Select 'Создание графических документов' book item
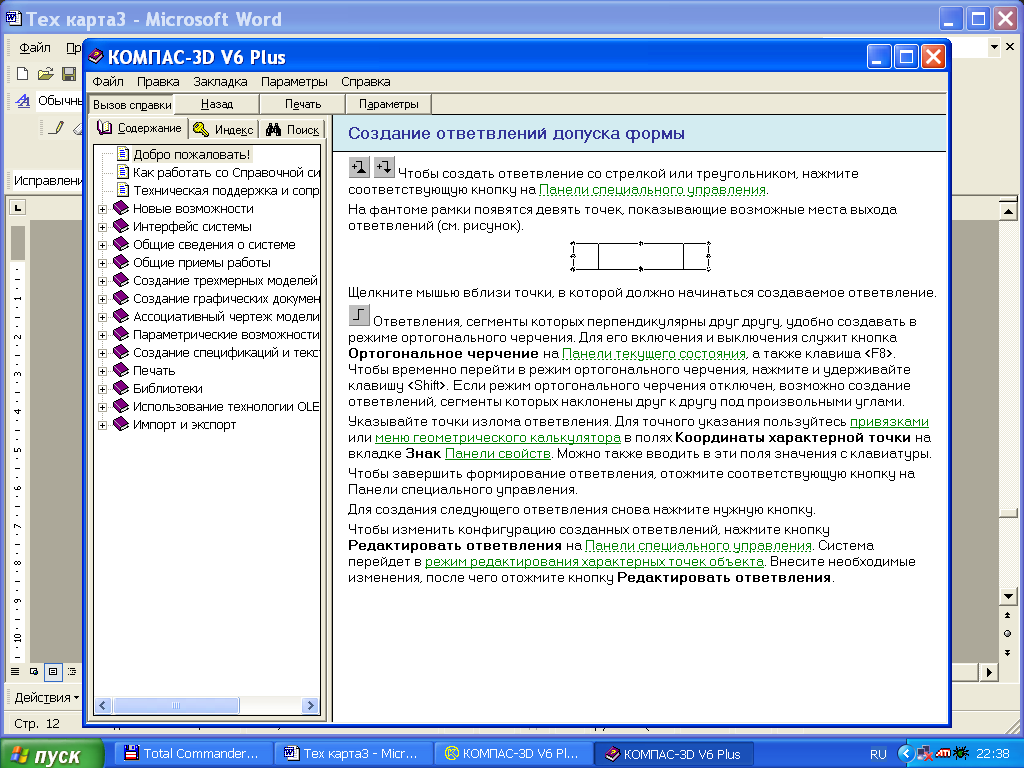This screenshot has width=1024, height=768. (226, 299)
